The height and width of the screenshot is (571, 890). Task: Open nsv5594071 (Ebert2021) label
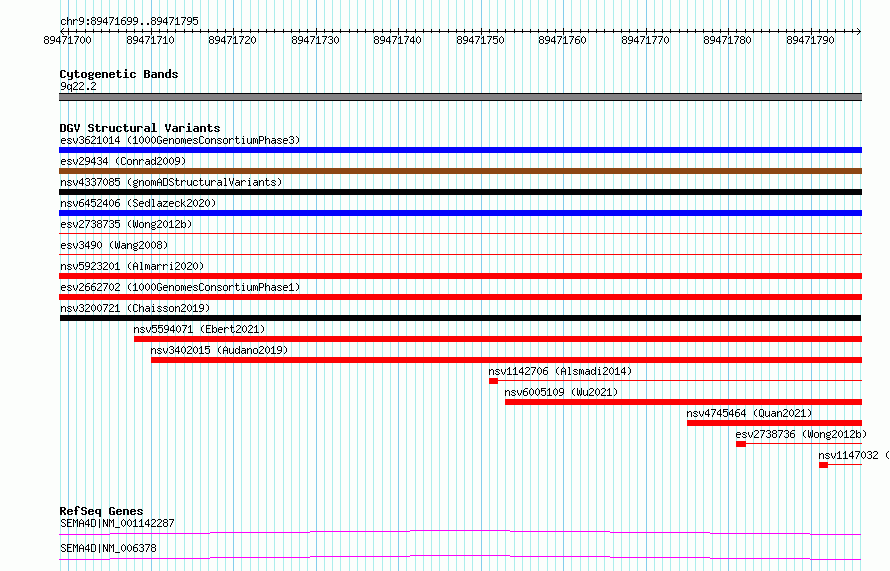(199, 329)
